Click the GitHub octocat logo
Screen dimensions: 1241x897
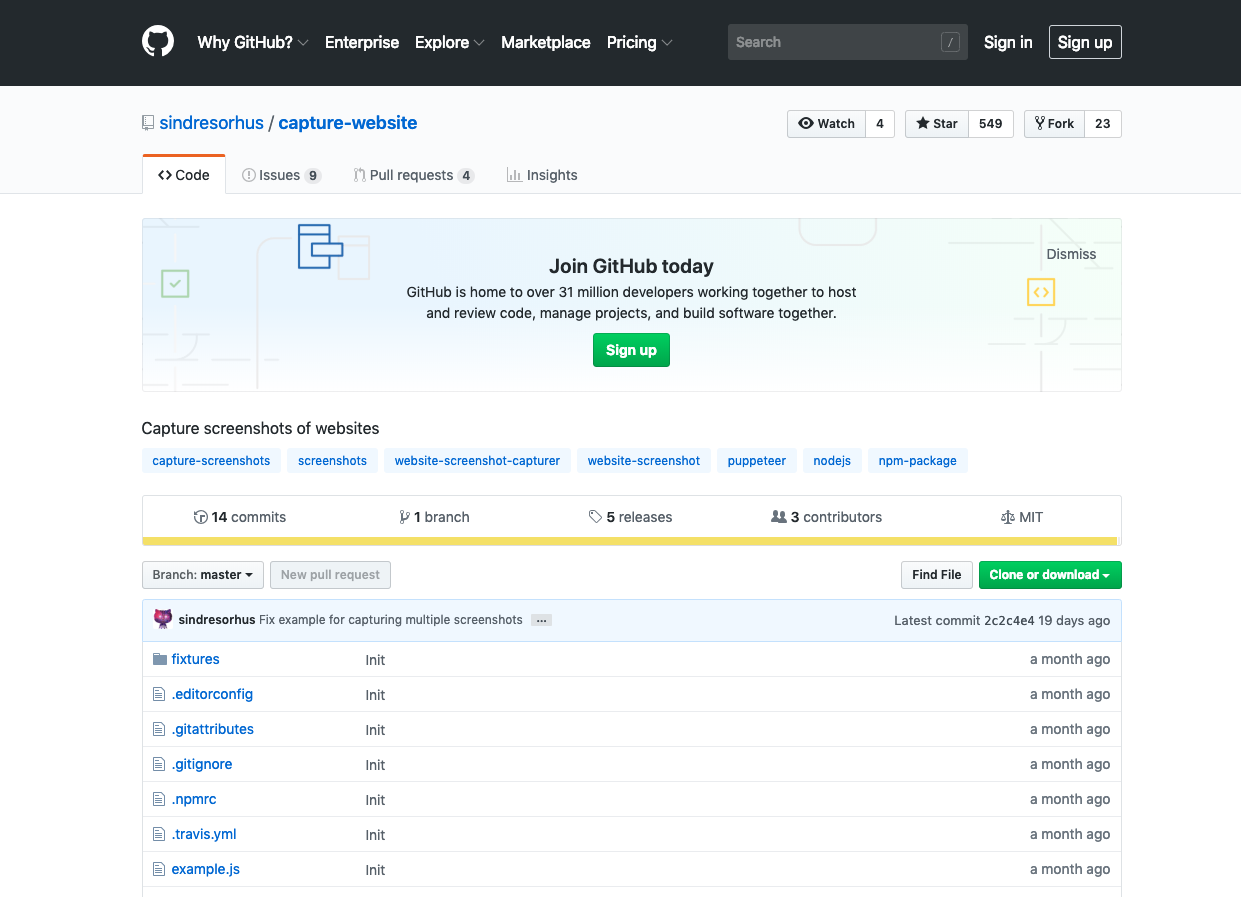coord(158,42)
